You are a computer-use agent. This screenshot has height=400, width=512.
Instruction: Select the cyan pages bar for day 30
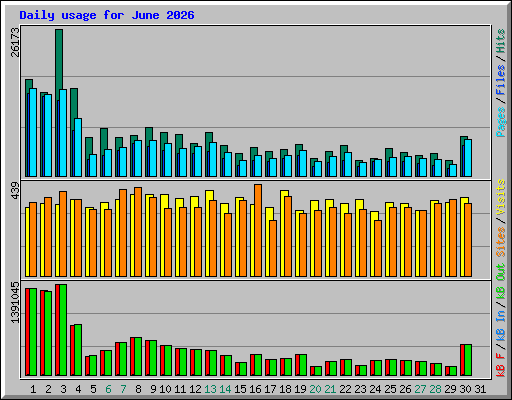pyautogui.click(x=468, y=158)
